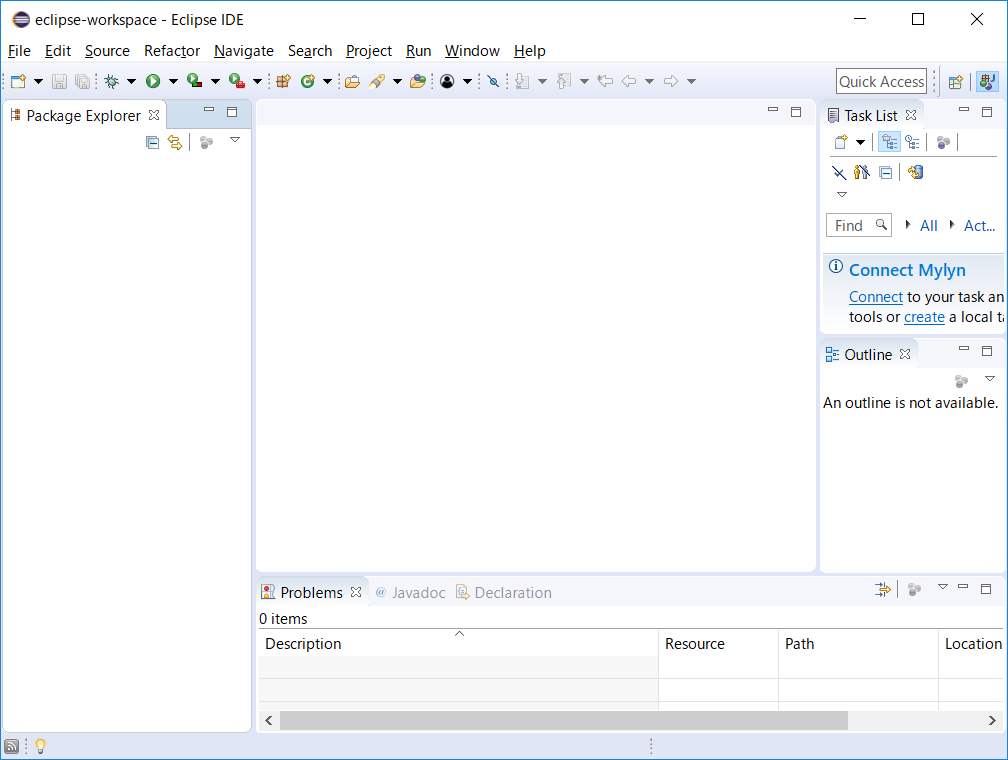
Task: Open the Back history dropdown arrow
Action: point(649,81)
